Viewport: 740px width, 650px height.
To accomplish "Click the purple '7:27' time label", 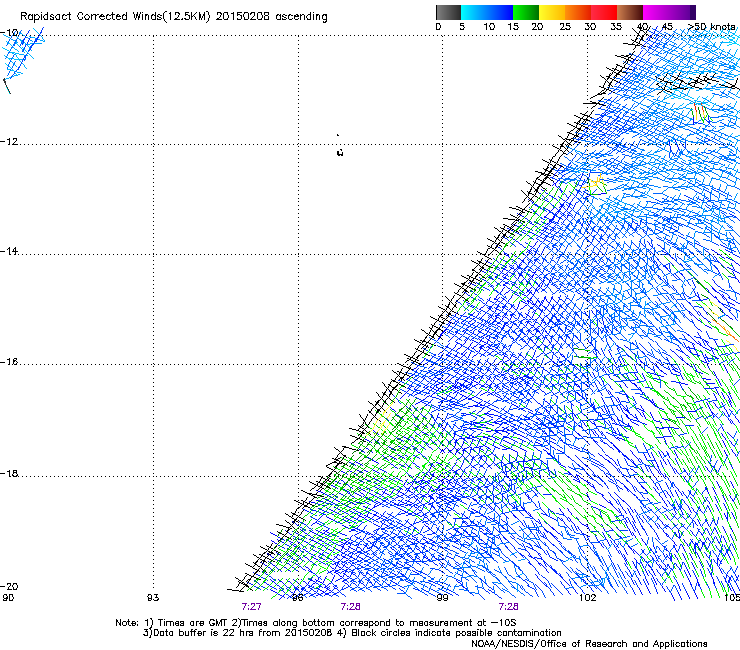I will (252, 607).
